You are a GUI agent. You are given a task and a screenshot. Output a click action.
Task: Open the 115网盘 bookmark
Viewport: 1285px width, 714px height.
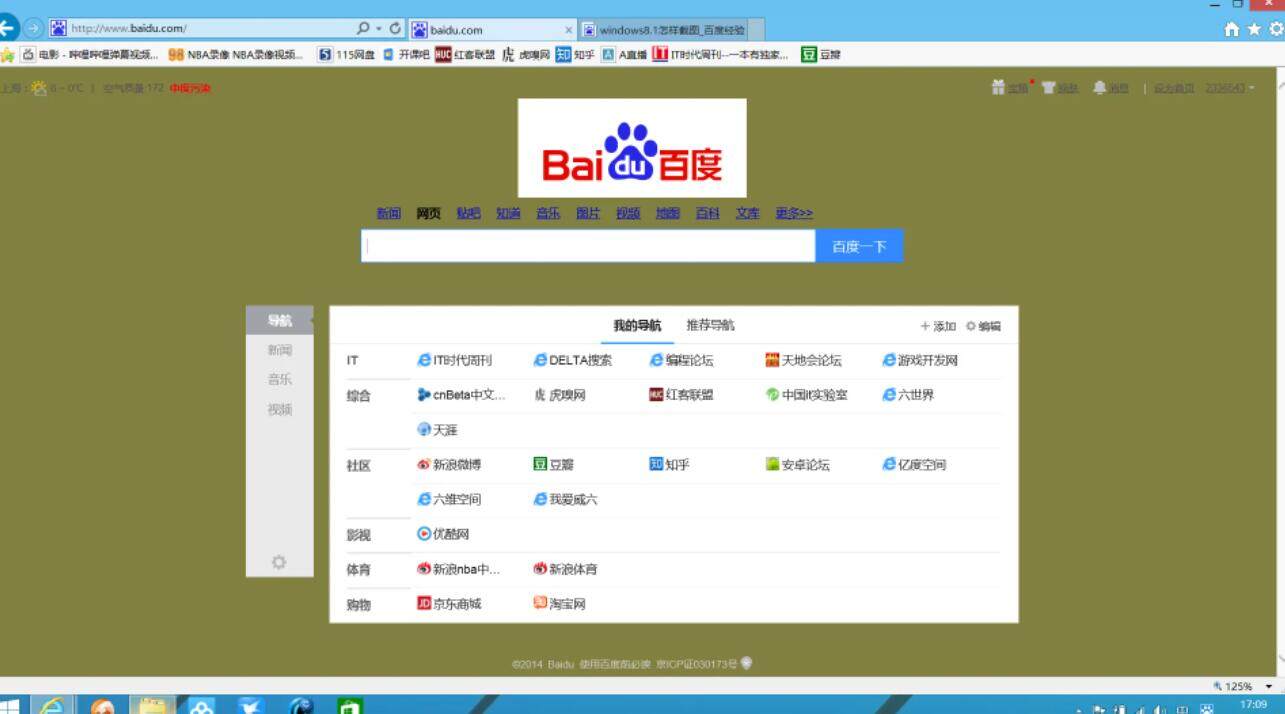tap(347, 55)
